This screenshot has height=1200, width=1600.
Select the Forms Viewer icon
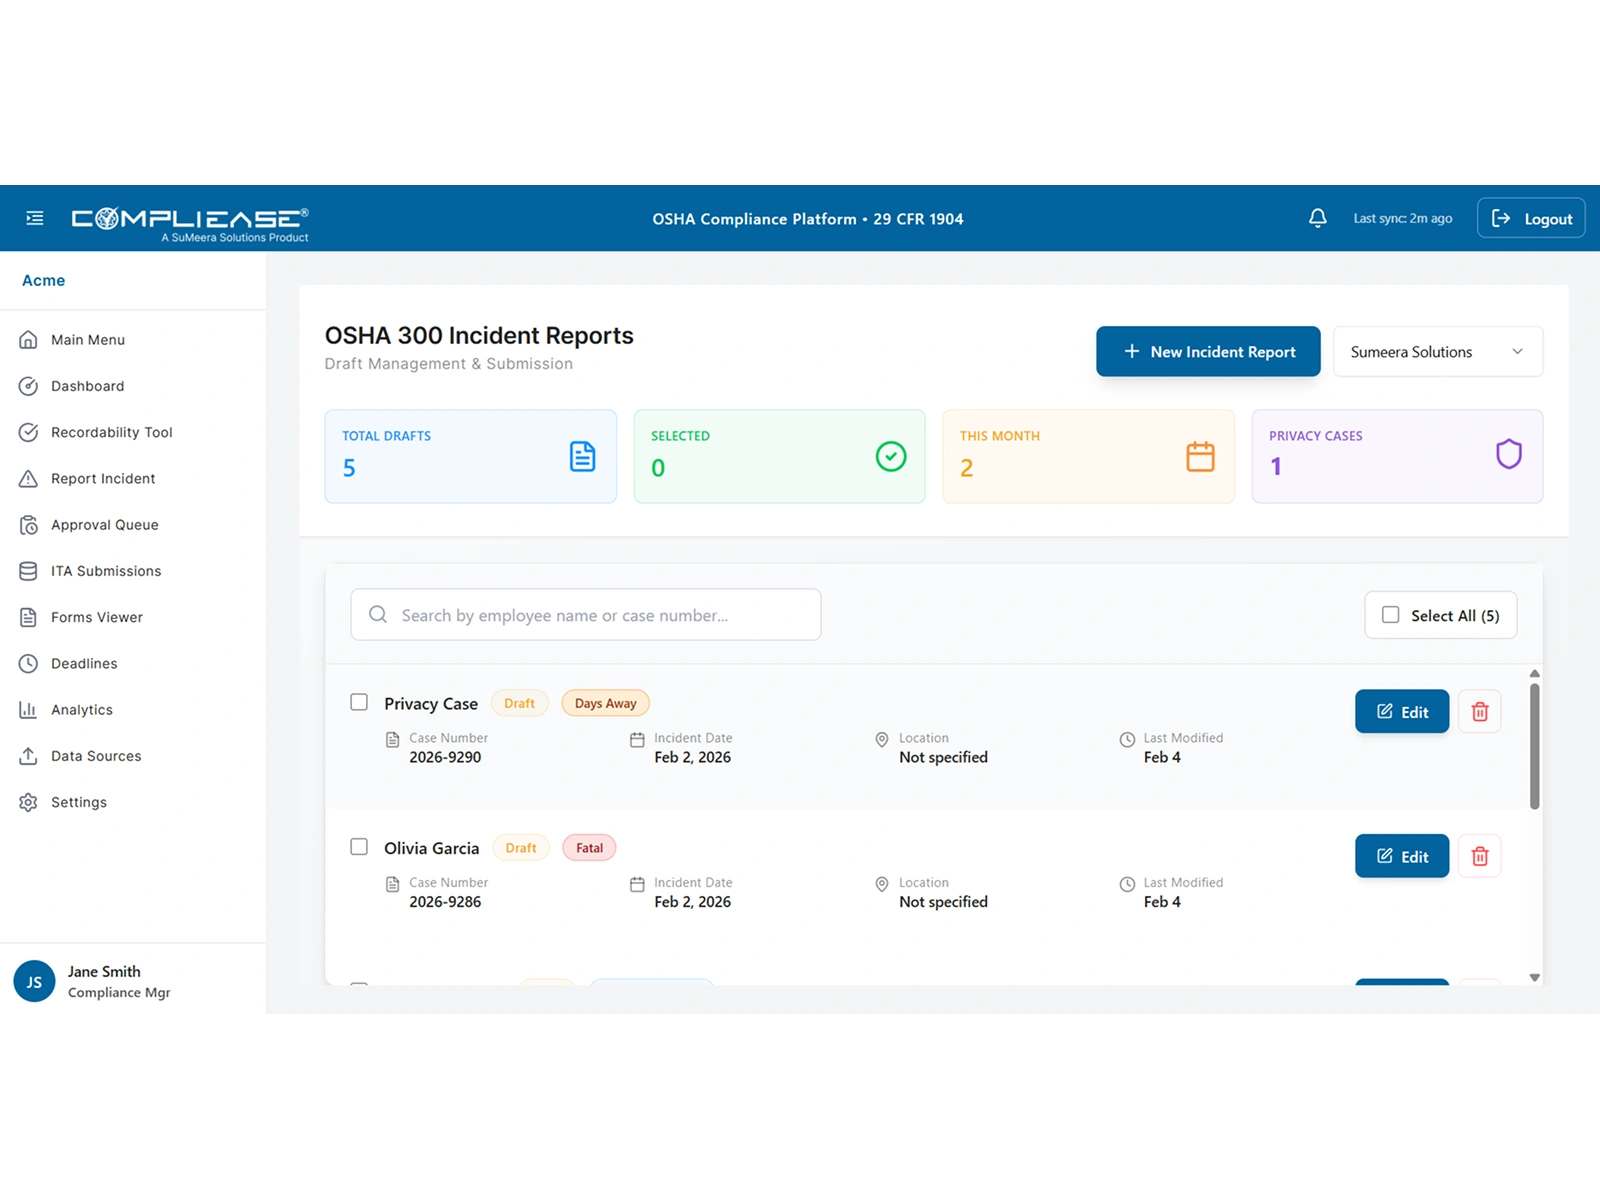click(x=27, y=617)
